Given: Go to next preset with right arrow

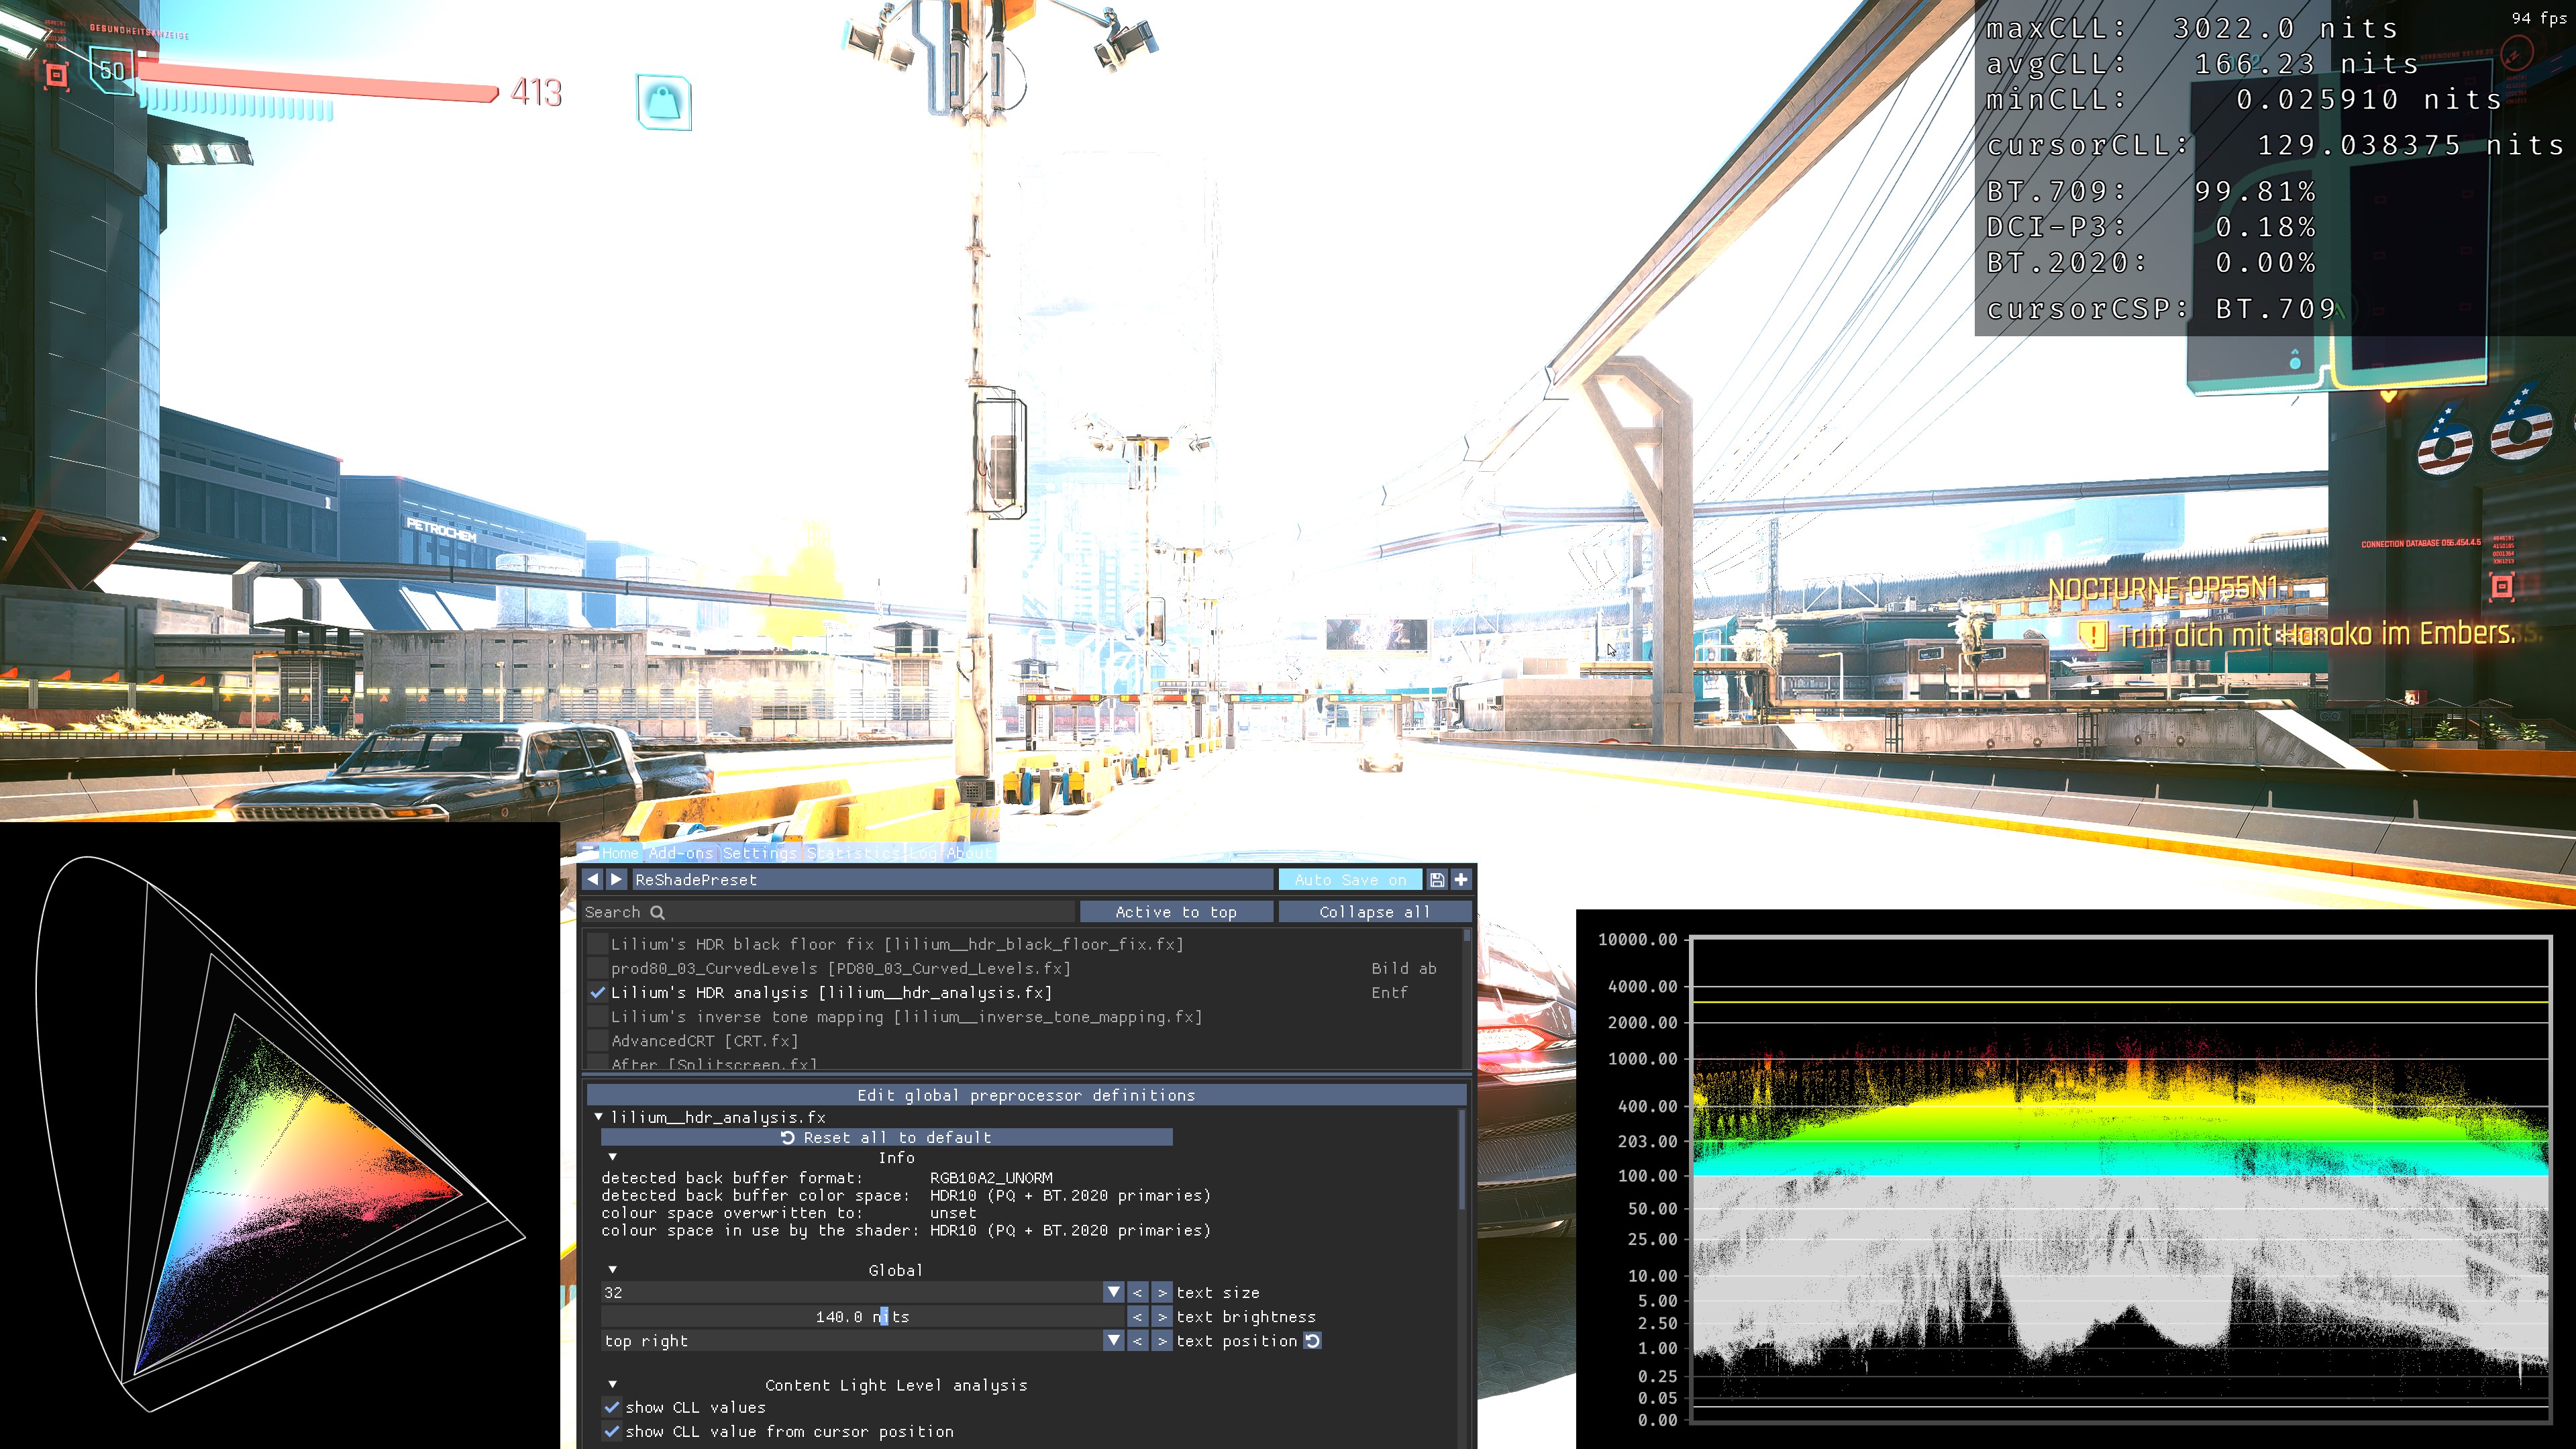Looking at the screenshot, I should (616, 879).
